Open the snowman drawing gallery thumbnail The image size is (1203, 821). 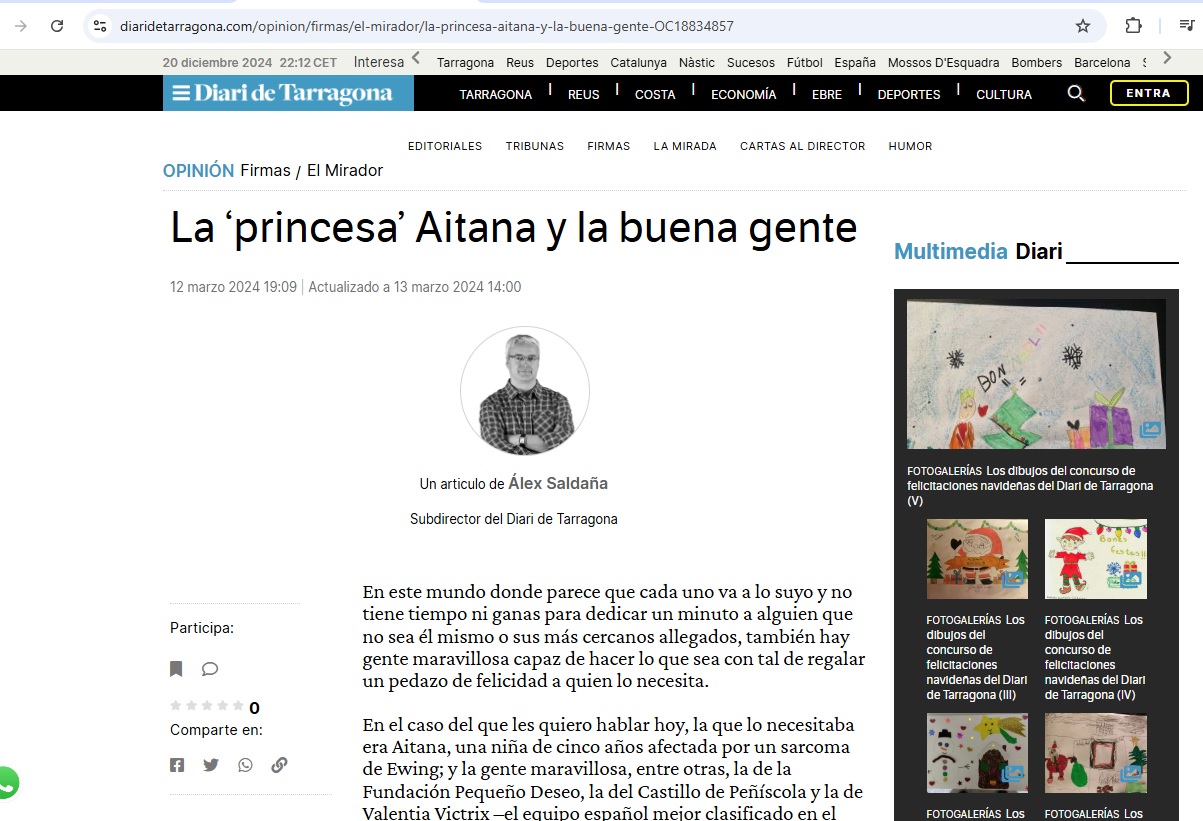[977, 753]
